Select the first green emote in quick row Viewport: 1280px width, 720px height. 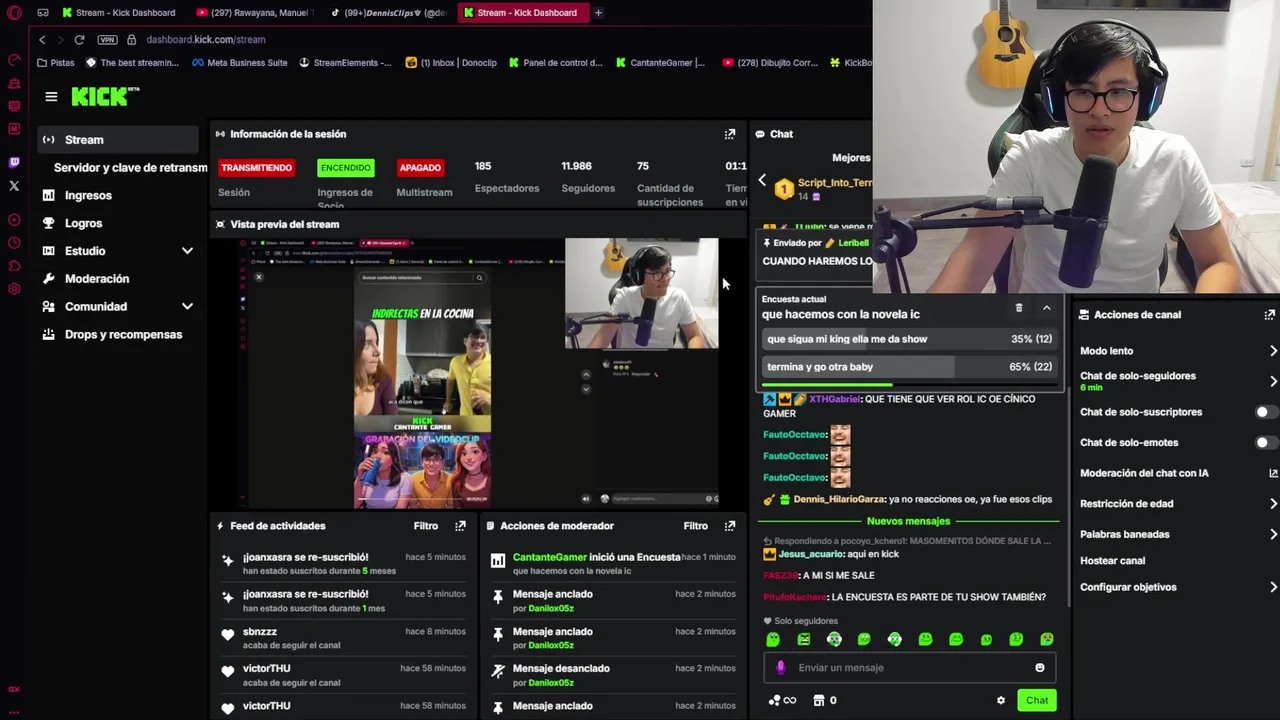pyautogui.click(x=773, y=640)
